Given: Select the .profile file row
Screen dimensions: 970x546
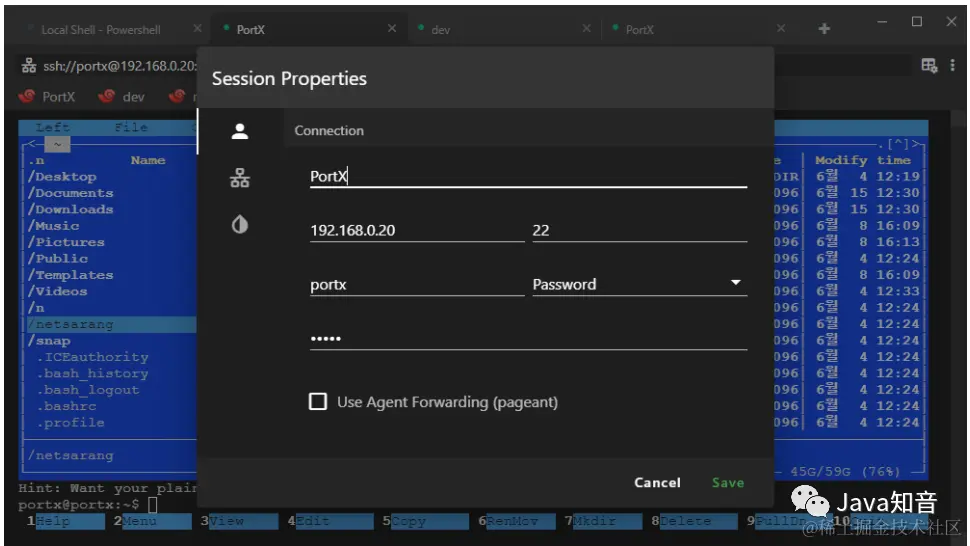Looking at the screenshot, I should 111,422.
